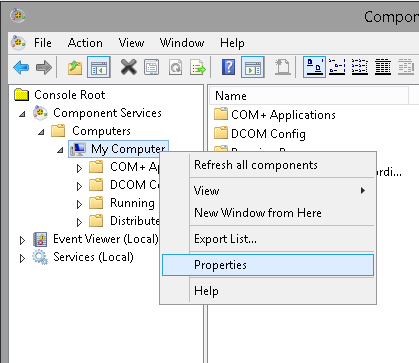Click the Export List toolbar icon
The height and width of the screenshot is (363, 419).
[x=198, y=67]
